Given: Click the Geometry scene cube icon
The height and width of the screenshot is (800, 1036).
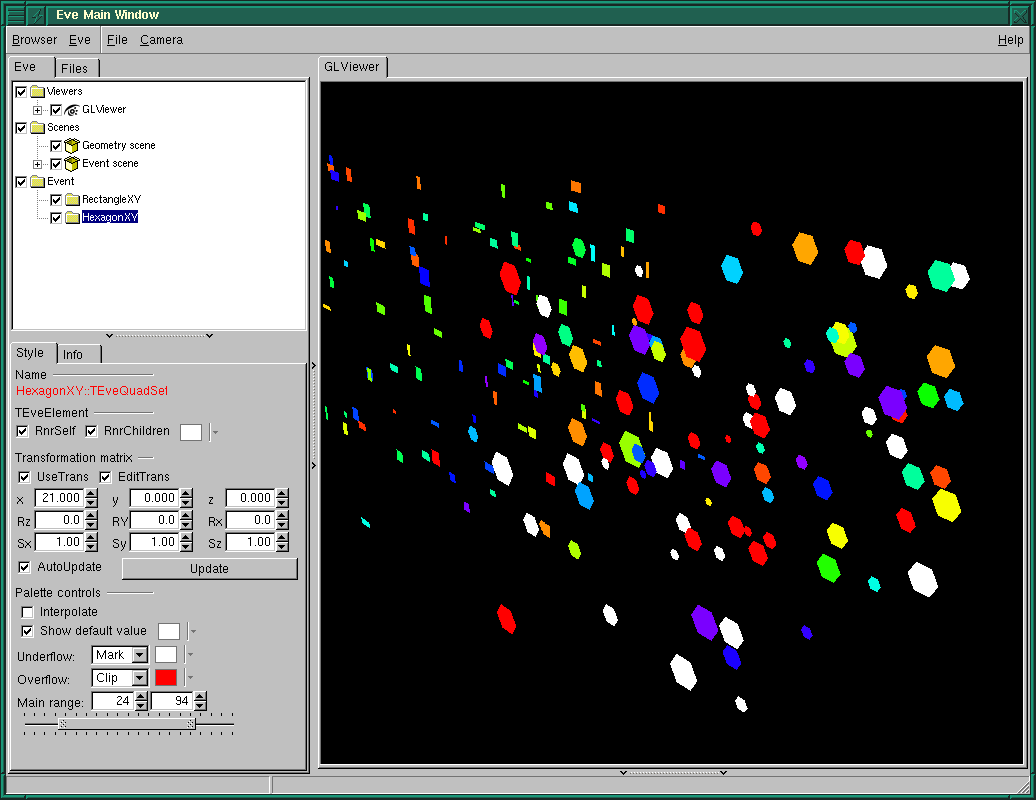Looking at the screenshot, I should pyautogui.click(x=72, y=146).
